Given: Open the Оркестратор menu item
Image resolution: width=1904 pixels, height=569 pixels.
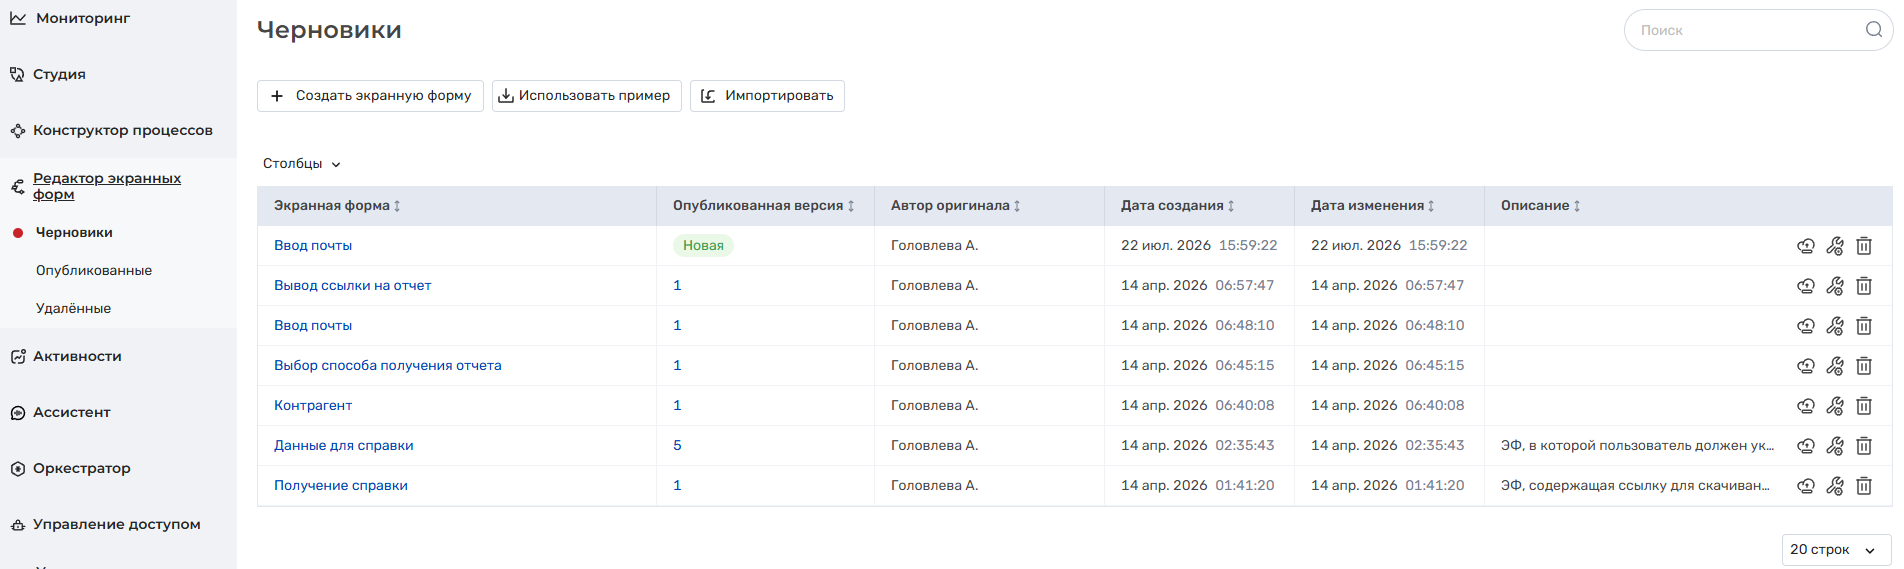Looking at the screenshot, I should 82,469.
